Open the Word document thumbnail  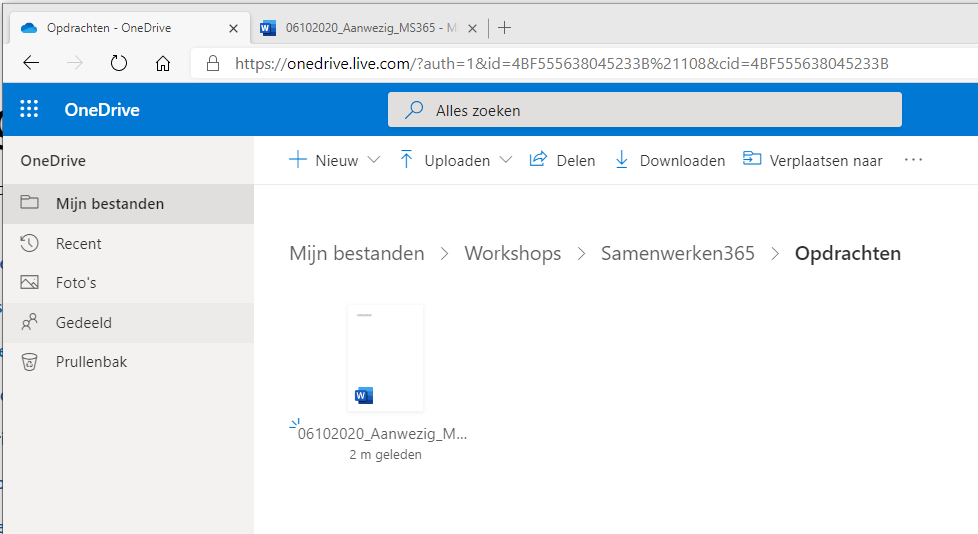point(385,358)
